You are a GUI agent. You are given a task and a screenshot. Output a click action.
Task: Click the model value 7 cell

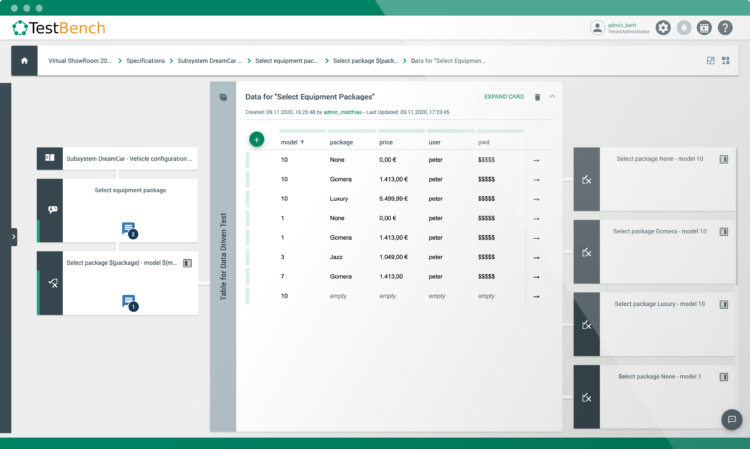tap(283, 276)
